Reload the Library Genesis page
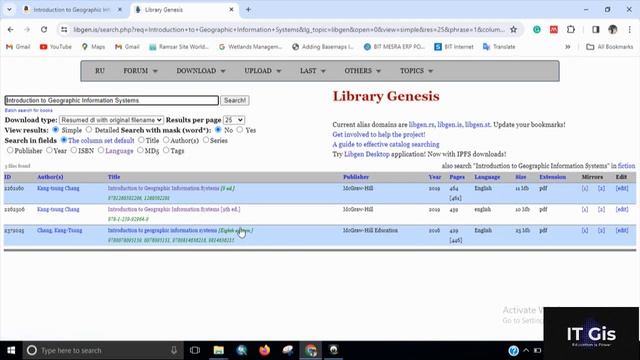 (x=44, y=29)
